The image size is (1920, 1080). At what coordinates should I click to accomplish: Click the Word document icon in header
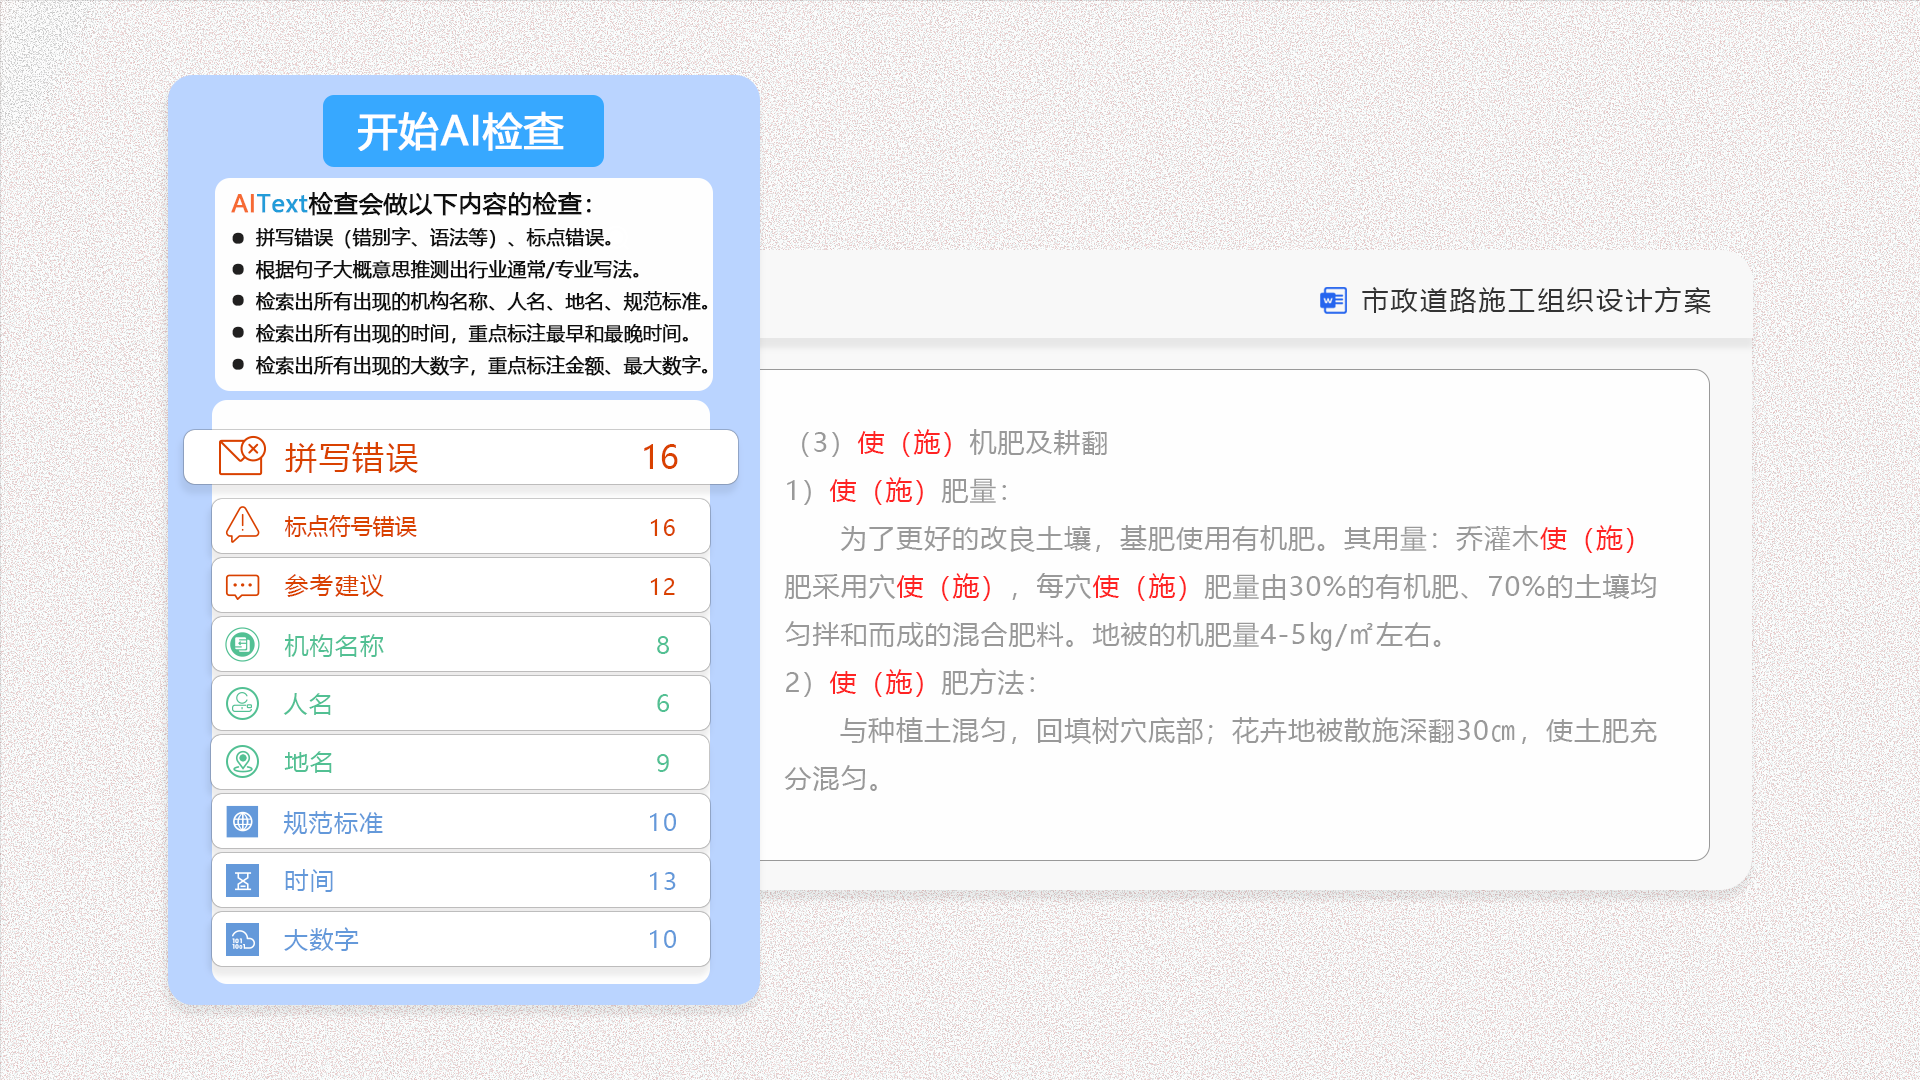pos(1333,301)
